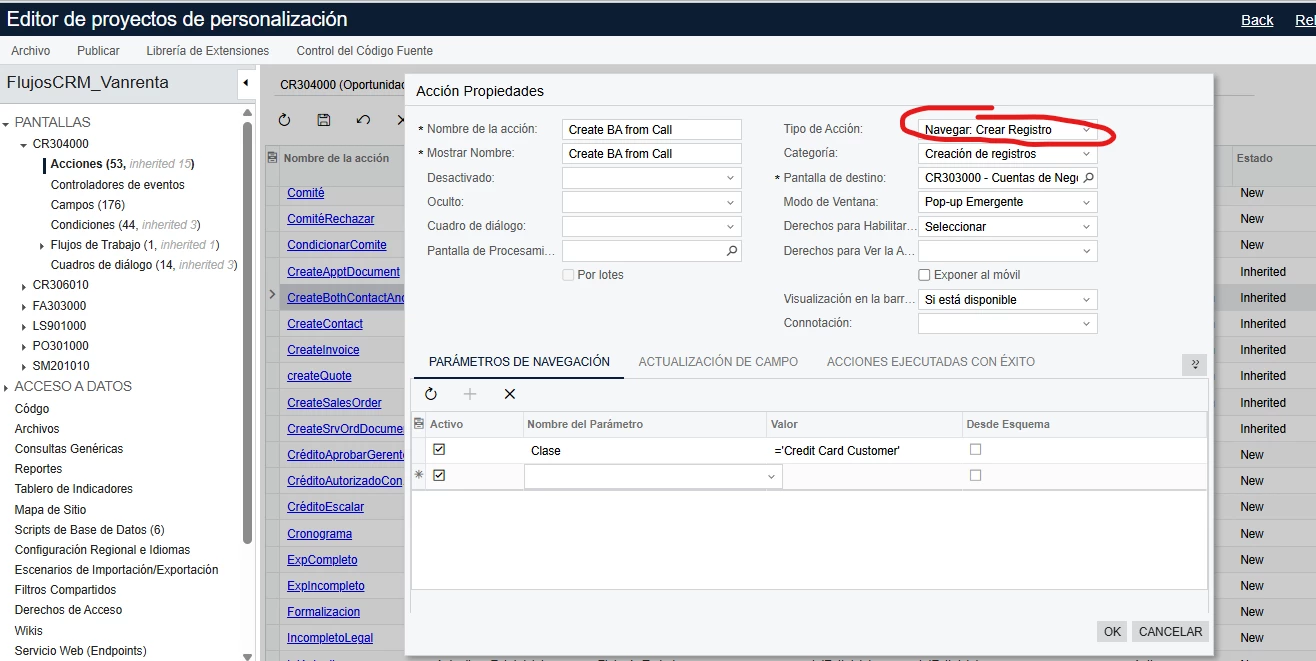Select Controladores de eventos tree item

point(117,185)
